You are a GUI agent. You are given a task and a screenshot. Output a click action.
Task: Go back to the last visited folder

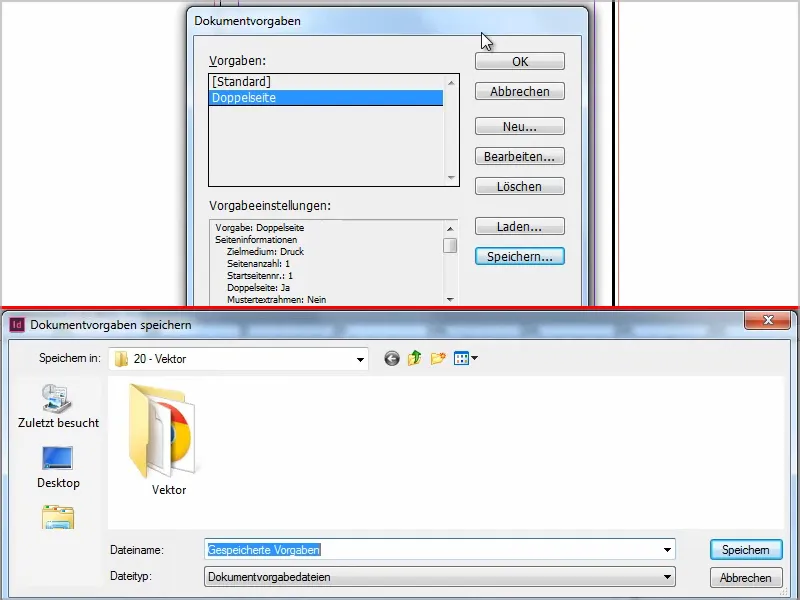point(391,359)
